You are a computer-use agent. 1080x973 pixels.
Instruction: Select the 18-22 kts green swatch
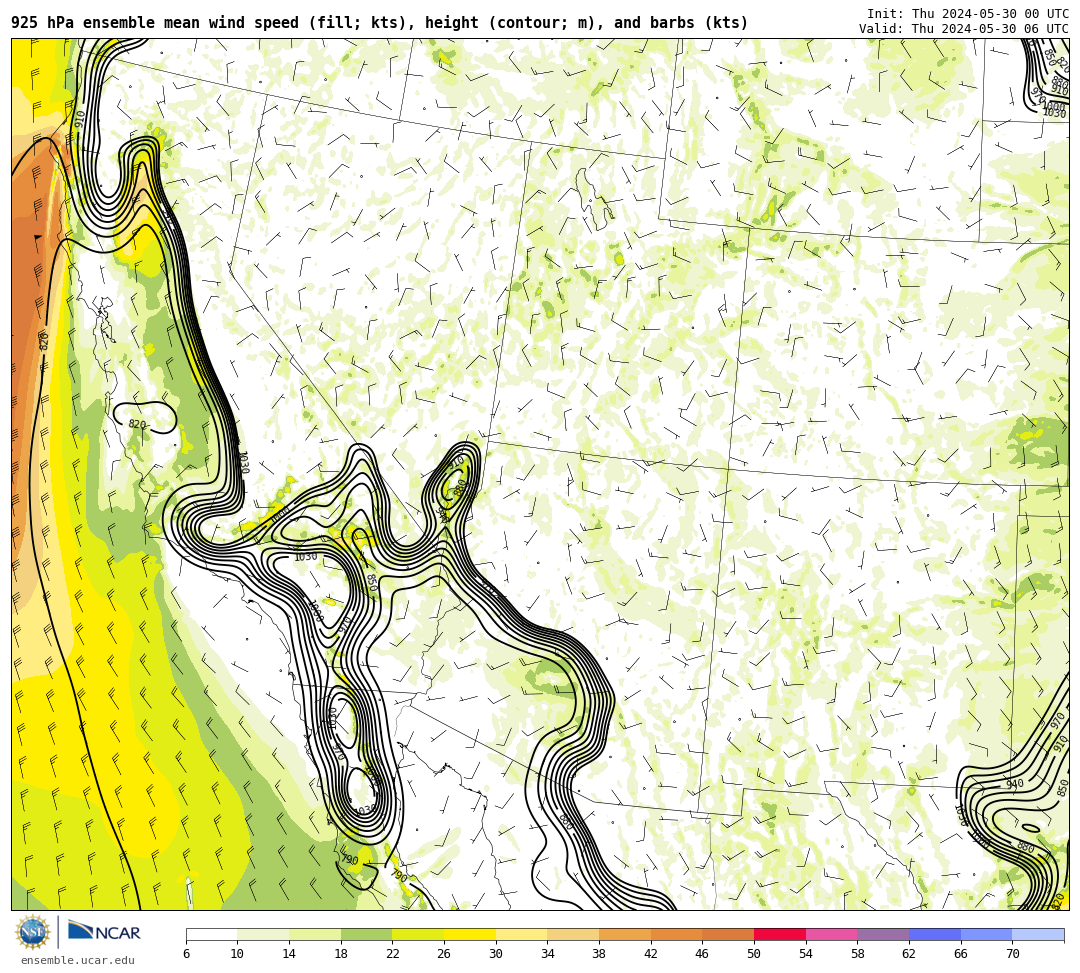point(366,934)
